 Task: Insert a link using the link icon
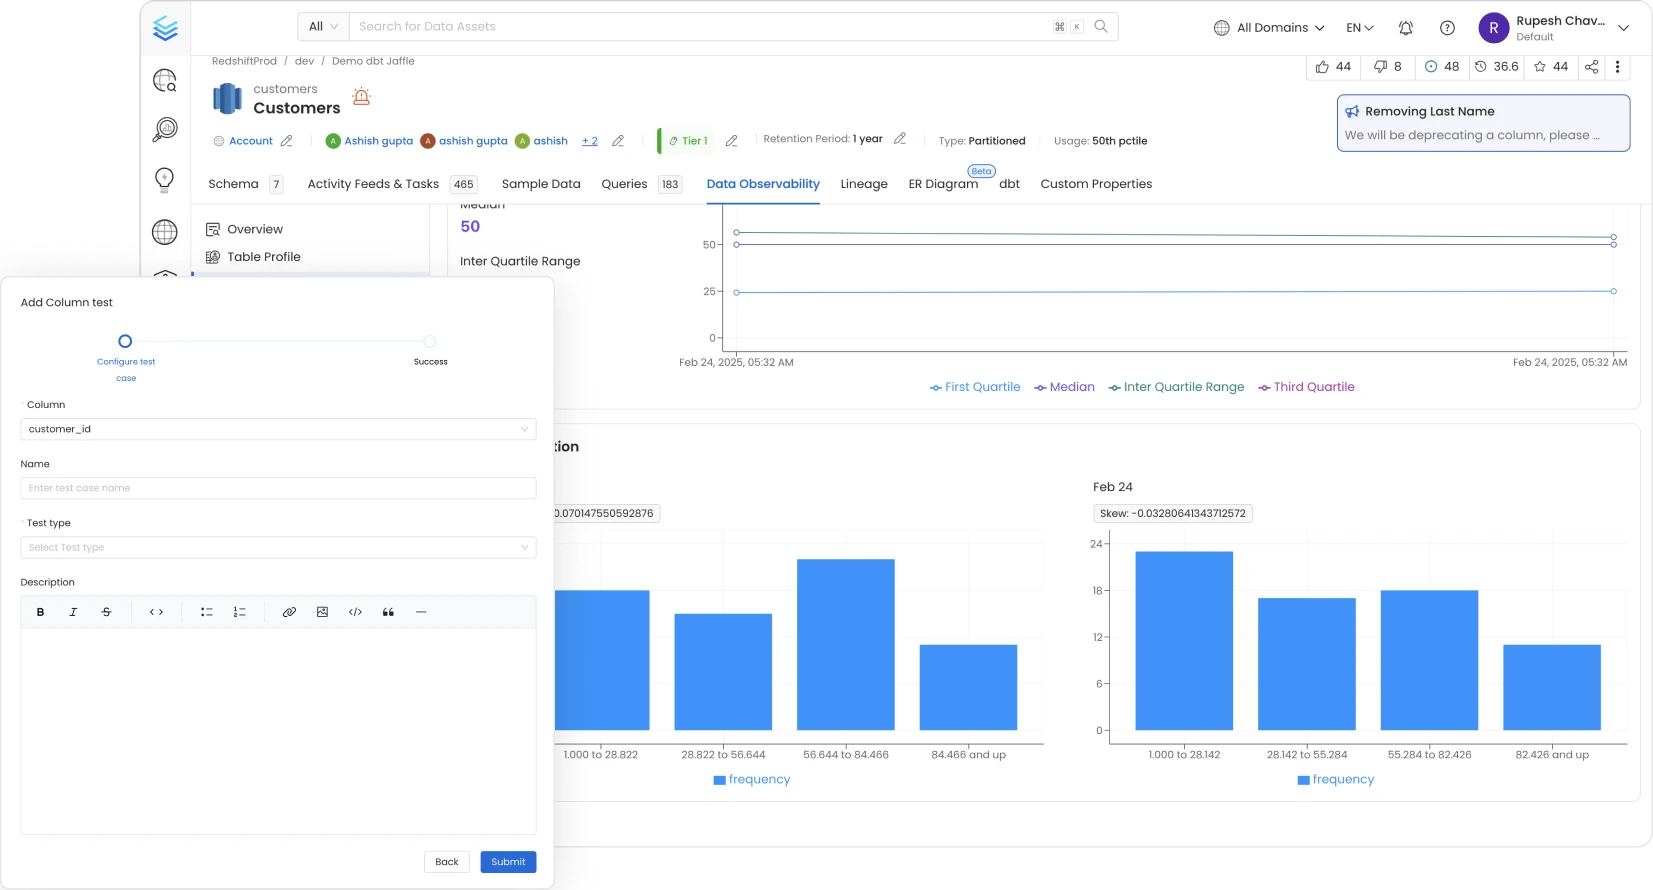289,612
